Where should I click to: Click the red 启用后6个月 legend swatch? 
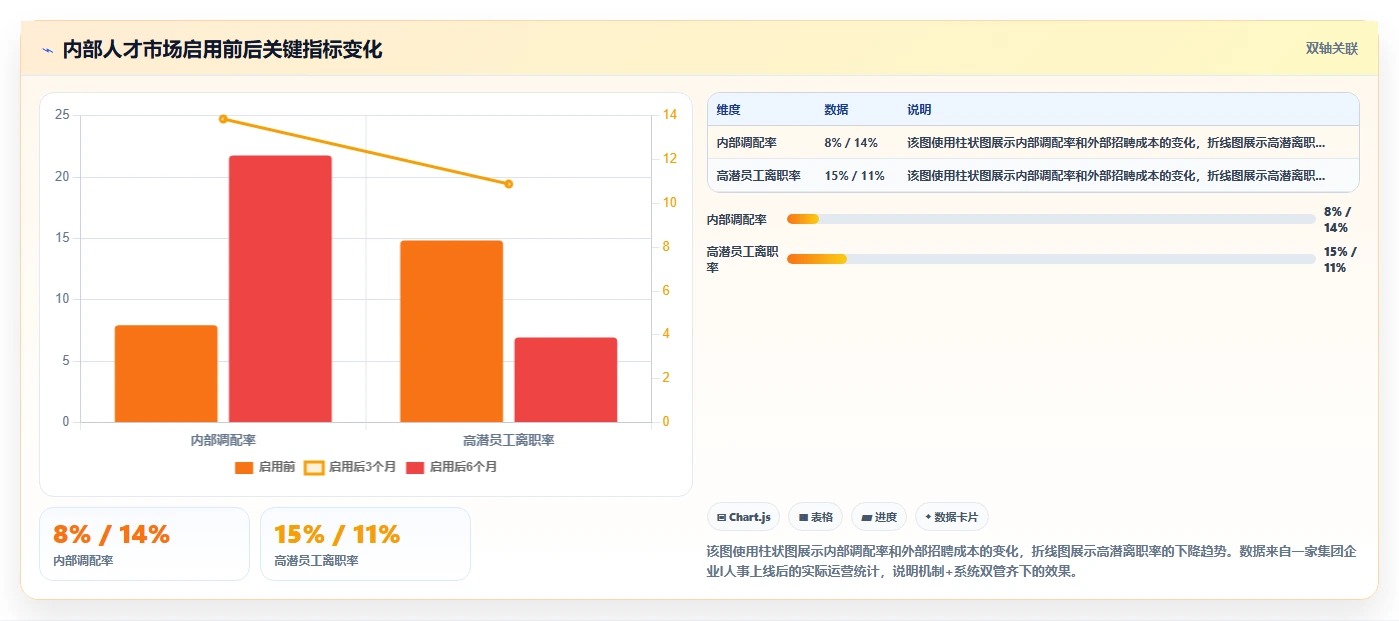click(415, 467)
